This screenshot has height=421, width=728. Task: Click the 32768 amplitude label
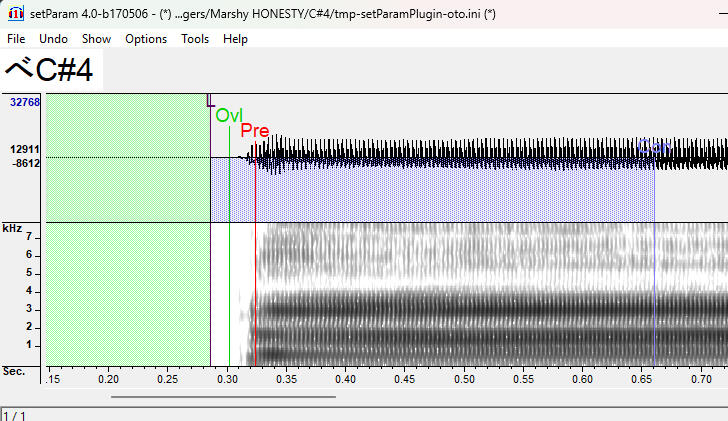coord(25,102)
